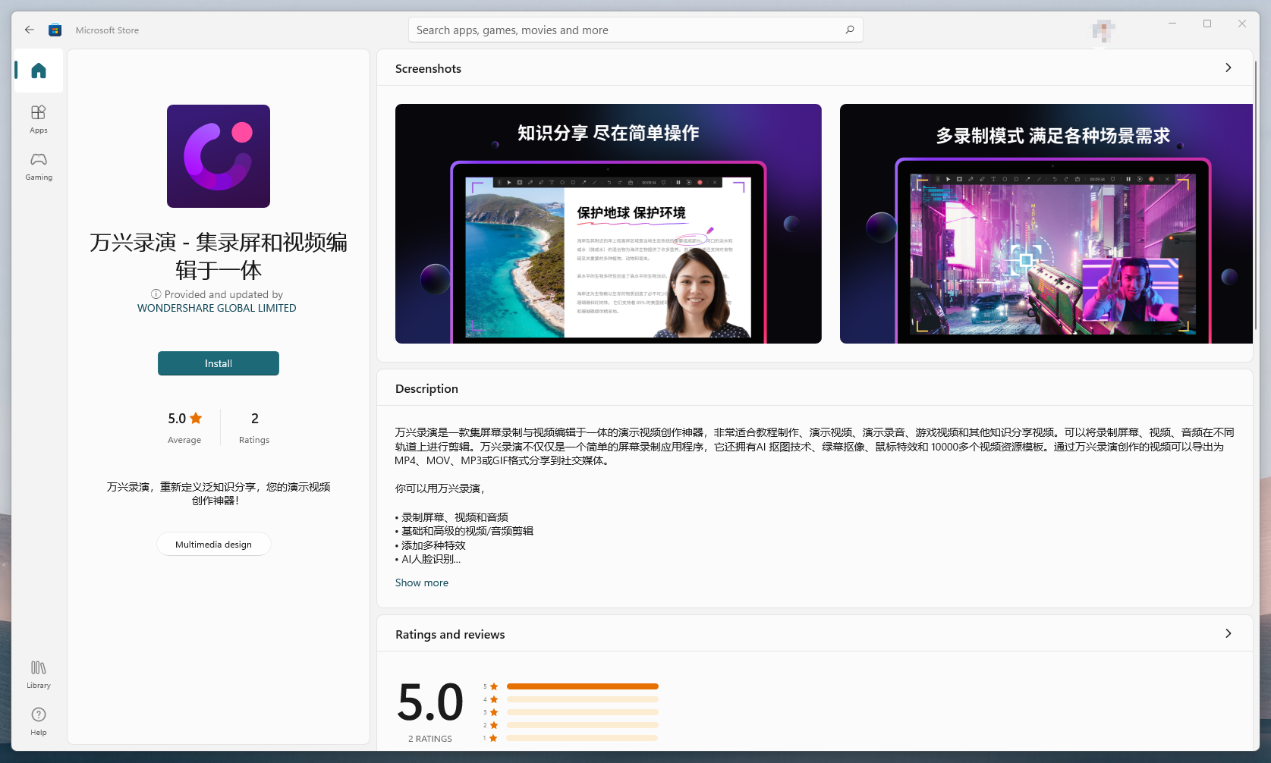Image resolution: width=1271 pixels, height=763 pixels.
Task: Click the info icon beside Provided and updated by
Action: click(x=156, y=294)
